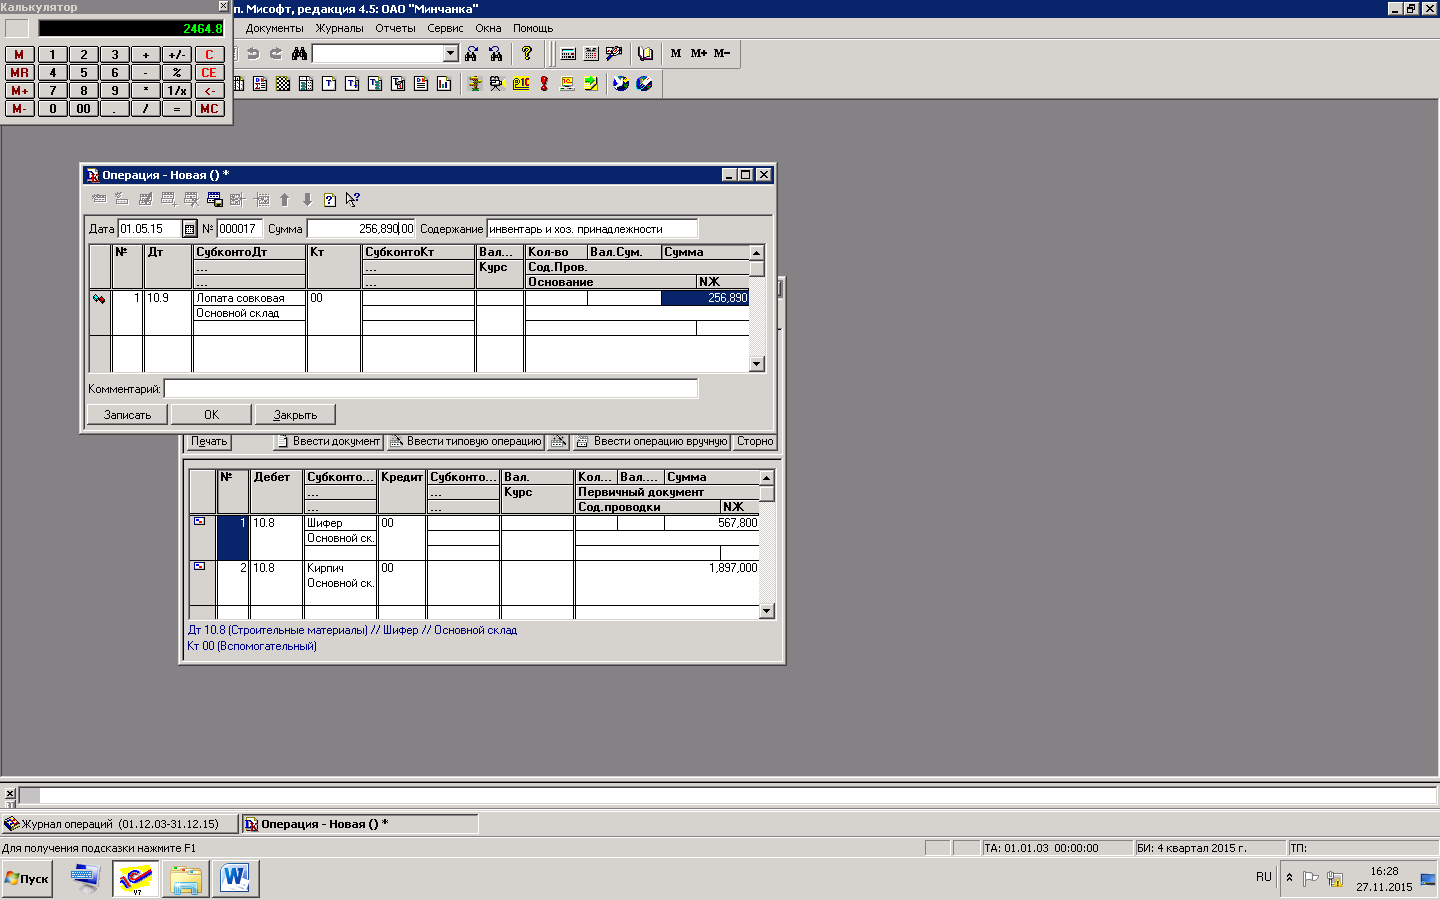Open the Окна menu
The image size is (1440, 900).
[x=488, y=28]
